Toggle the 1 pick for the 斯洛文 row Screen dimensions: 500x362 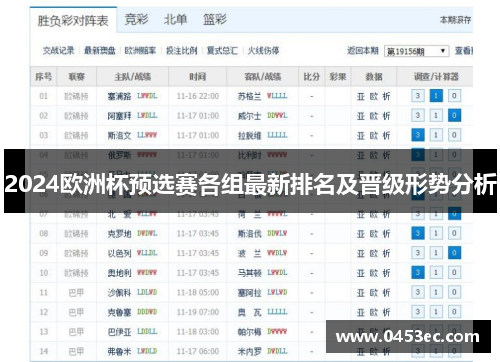tap(436, 135)
